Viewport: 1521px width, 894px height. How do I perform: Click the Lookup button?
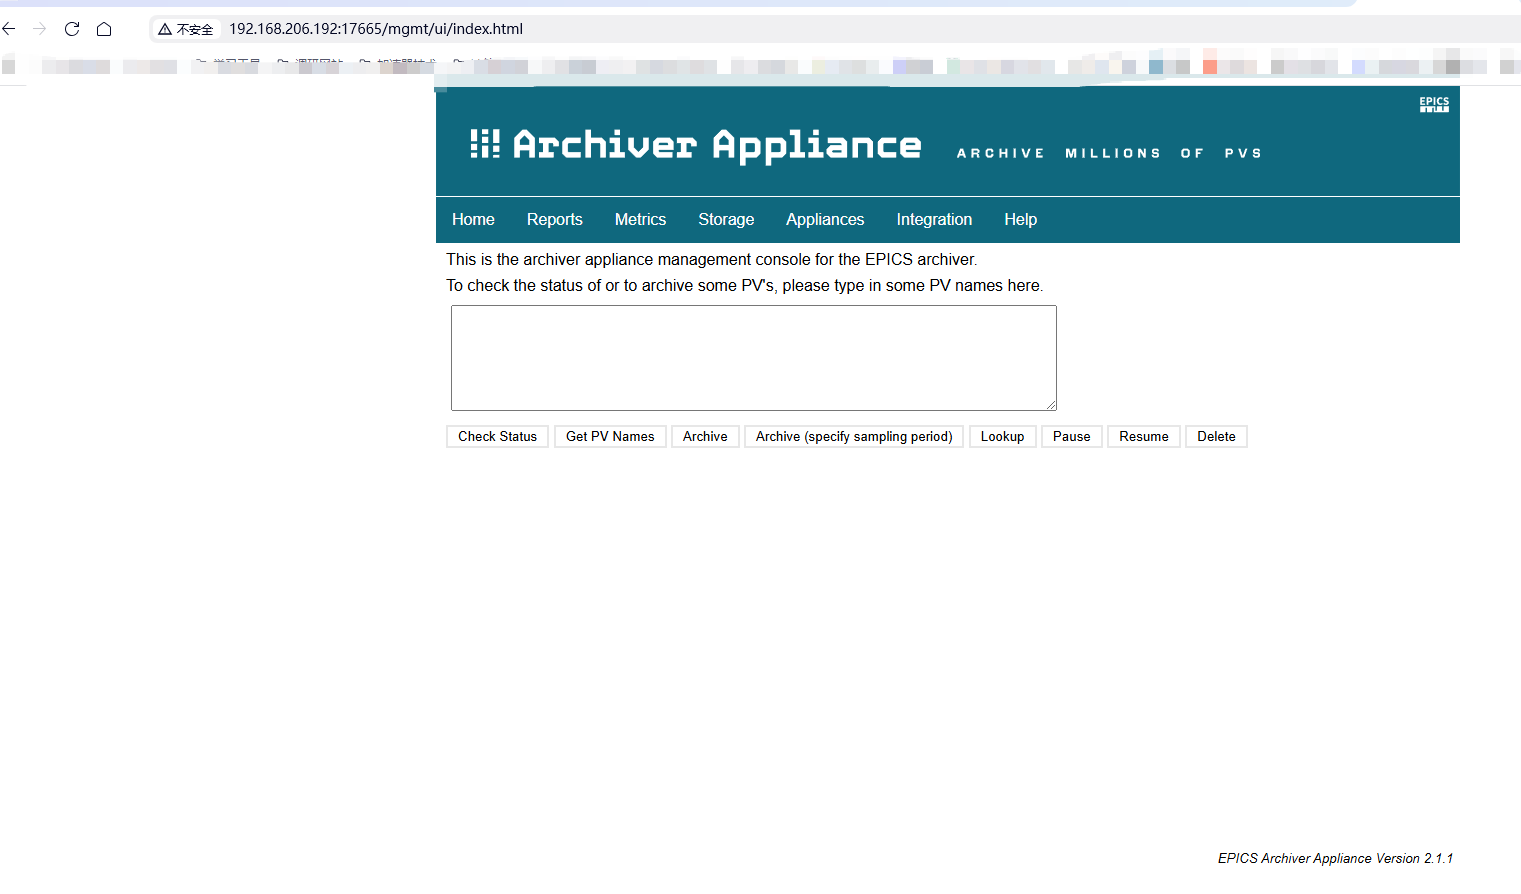1002,437
